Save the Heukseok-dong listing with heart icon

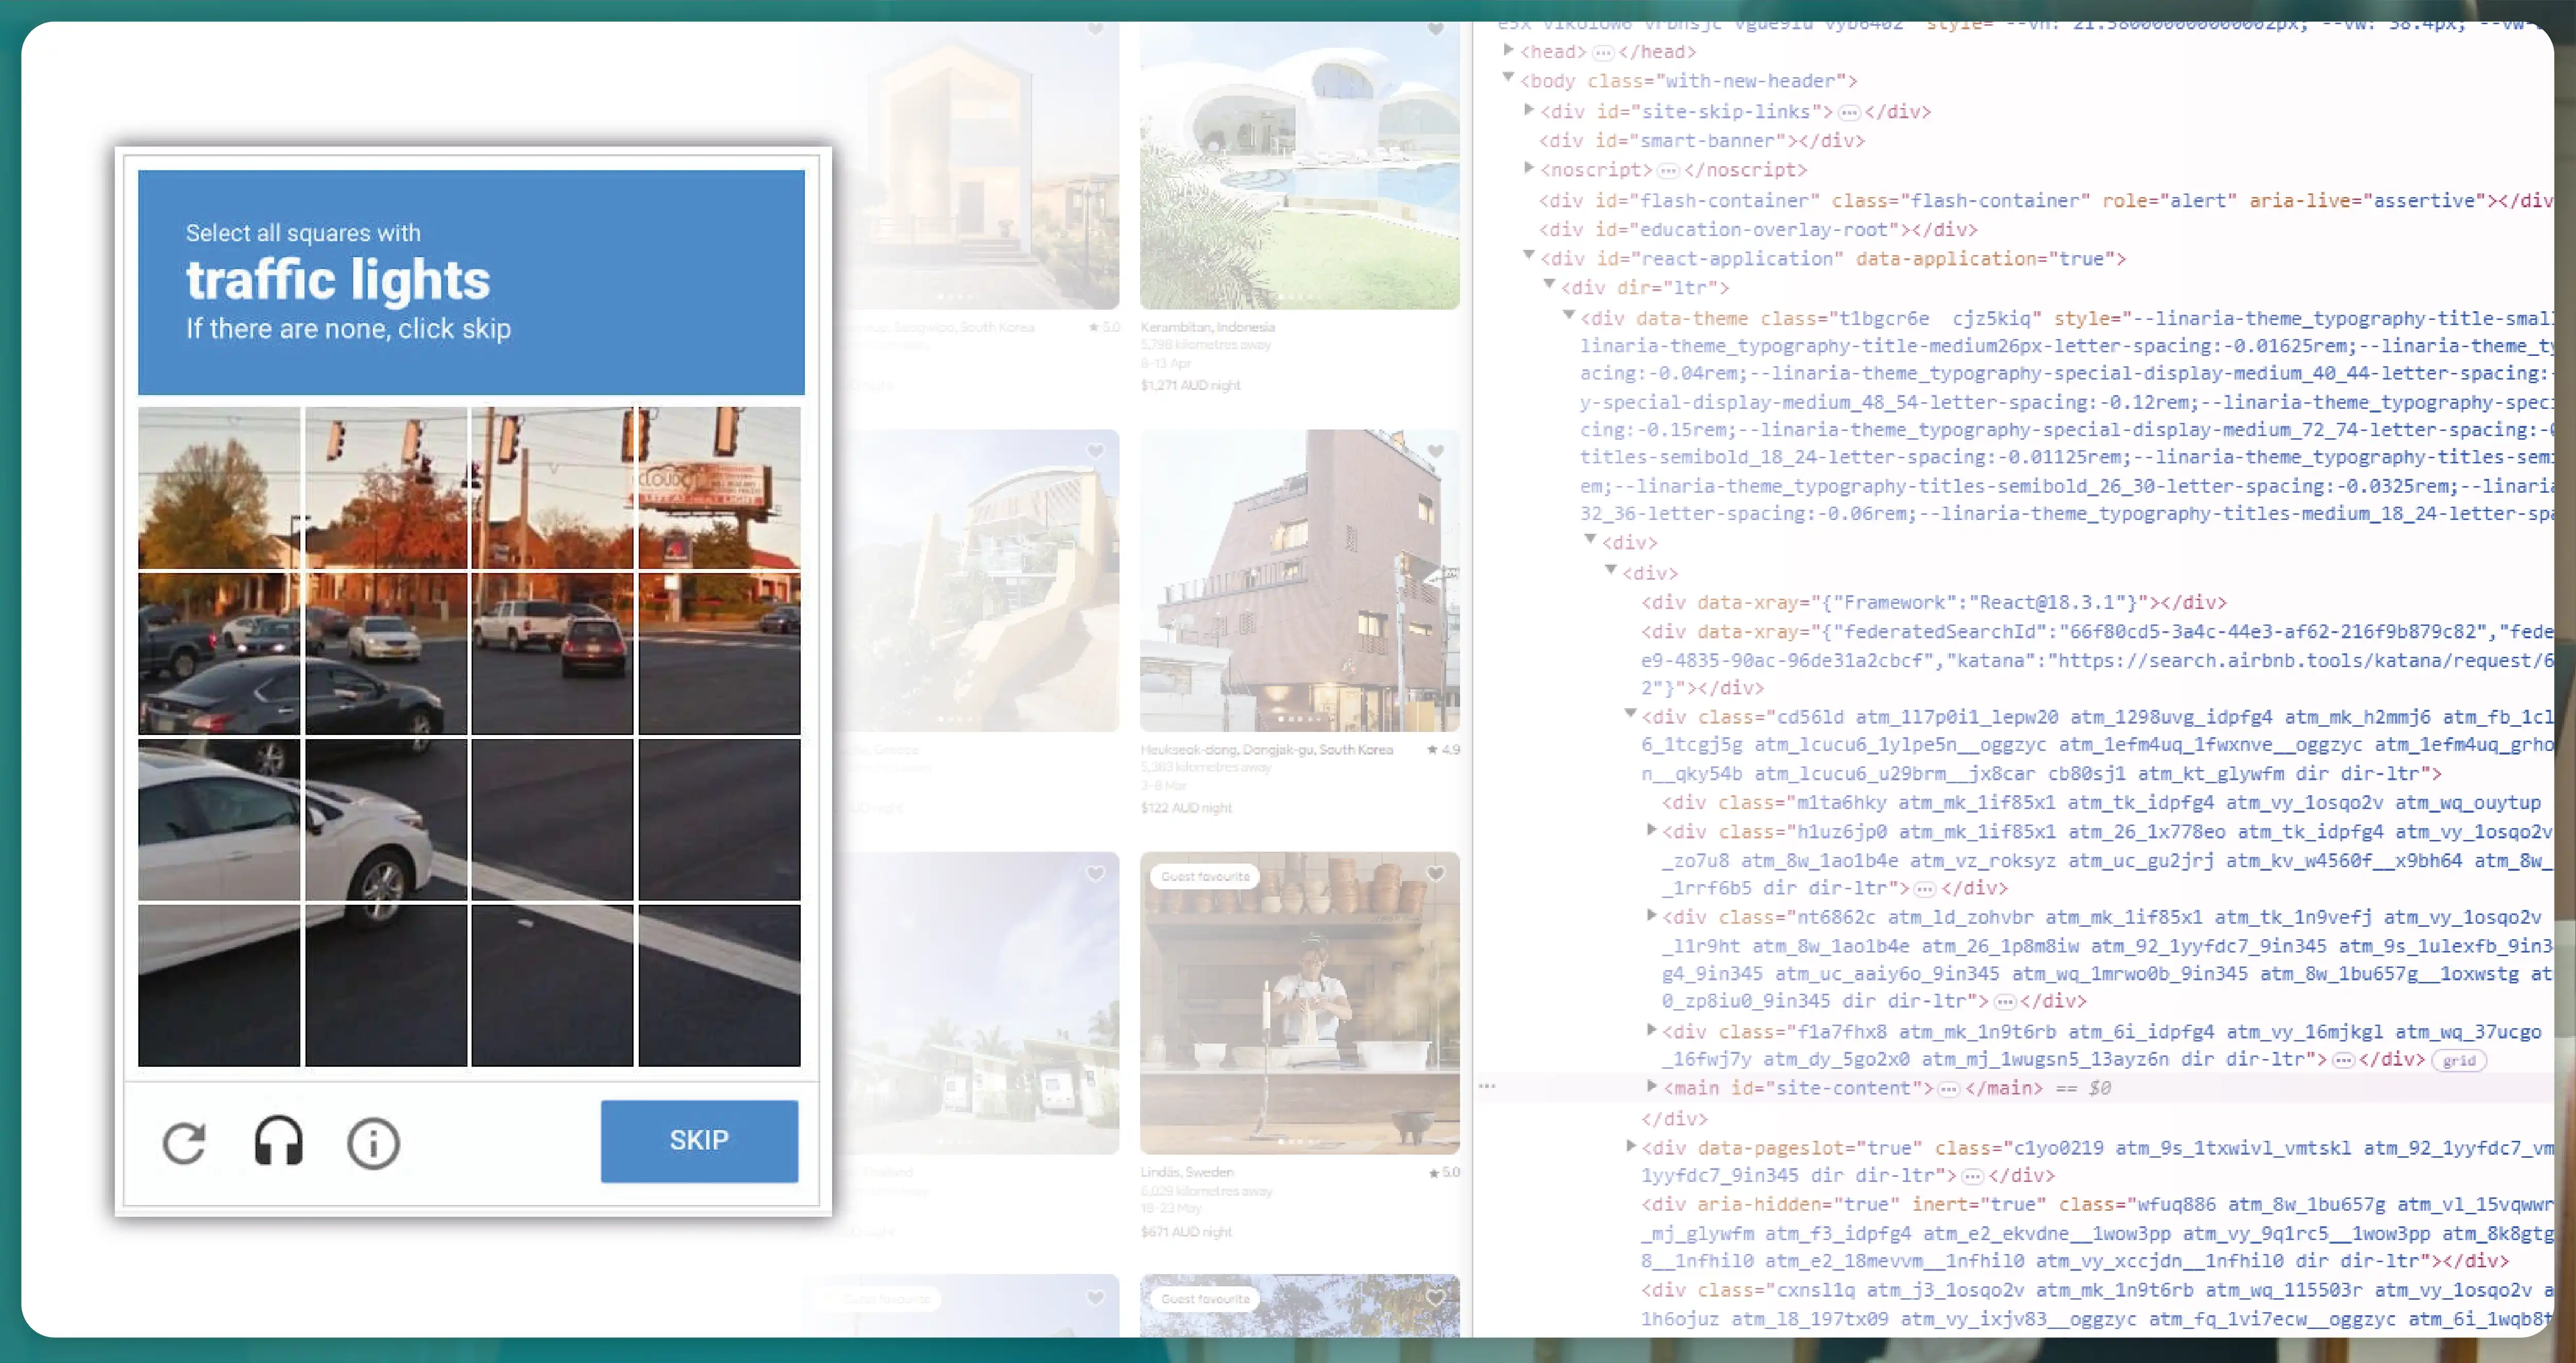click(x=1435, y=452)
